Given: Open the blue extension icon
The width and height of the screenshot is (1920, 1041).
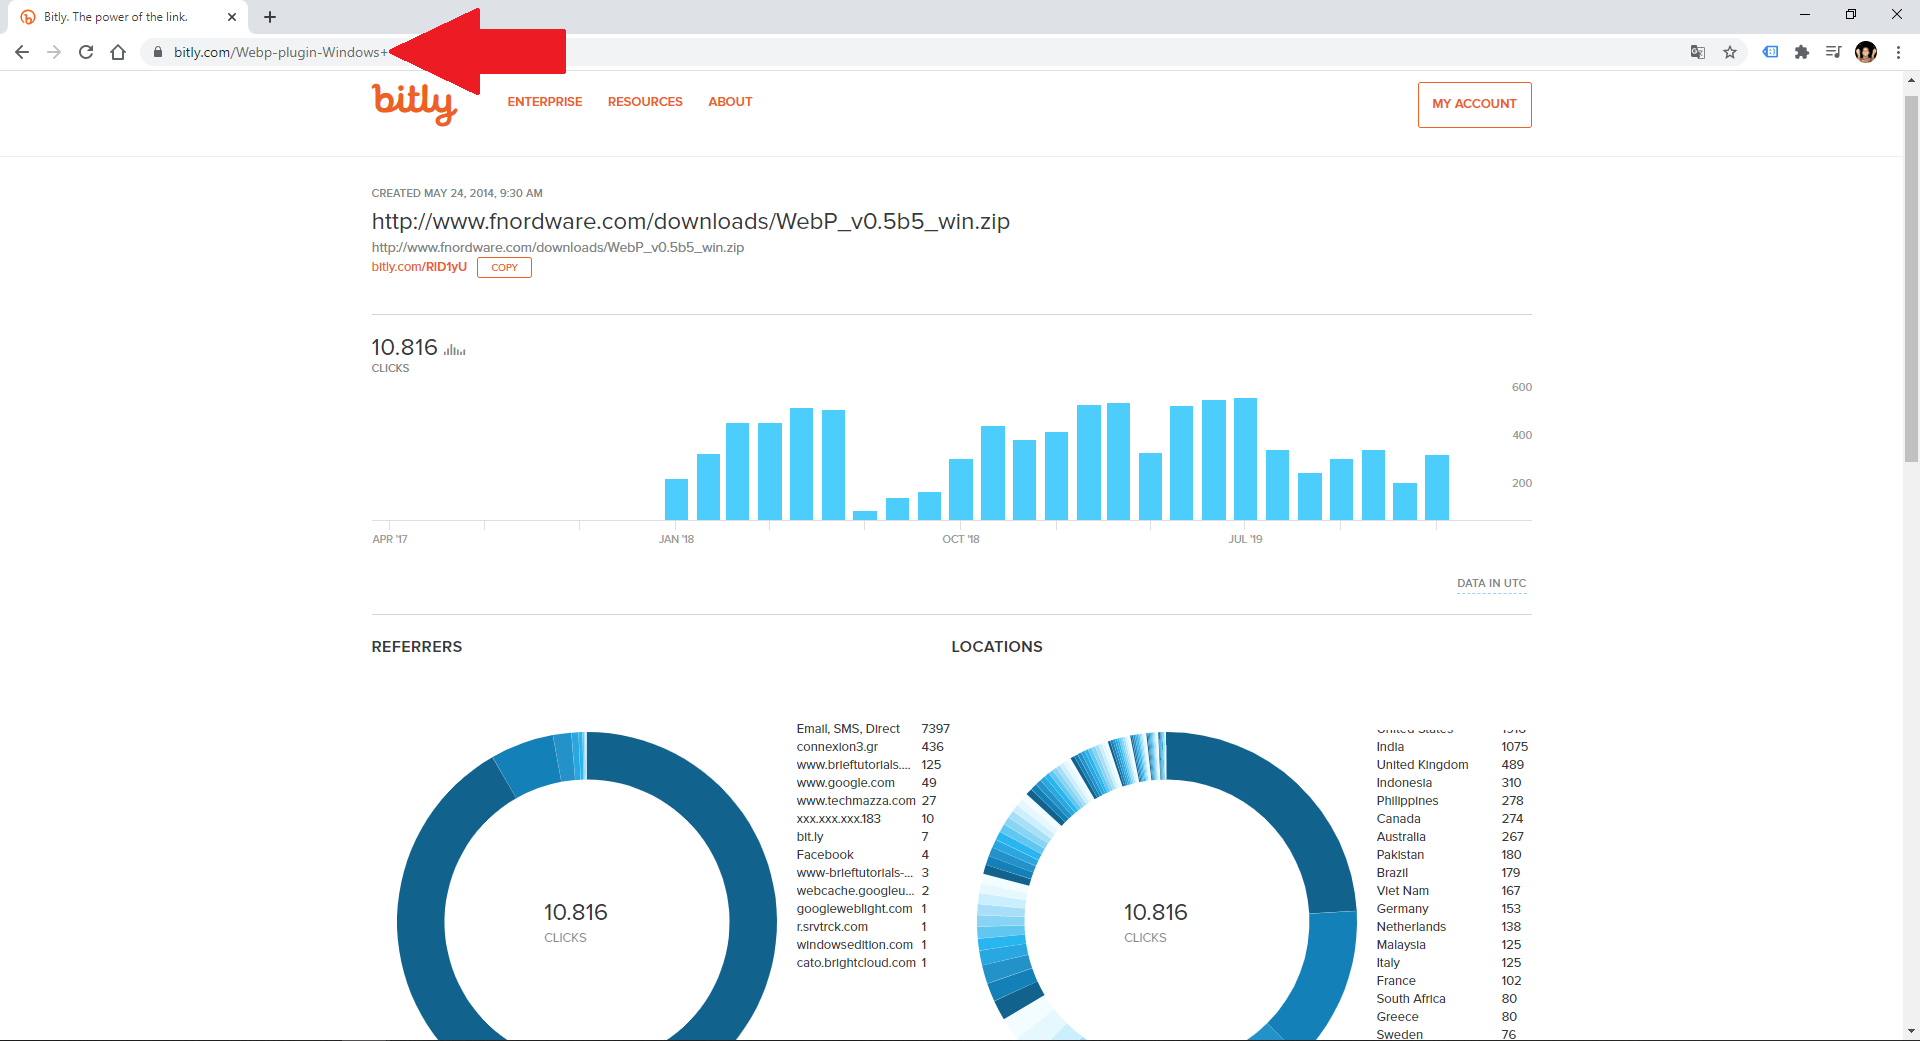Looking at the screenshot, I should click(1770, 52).
